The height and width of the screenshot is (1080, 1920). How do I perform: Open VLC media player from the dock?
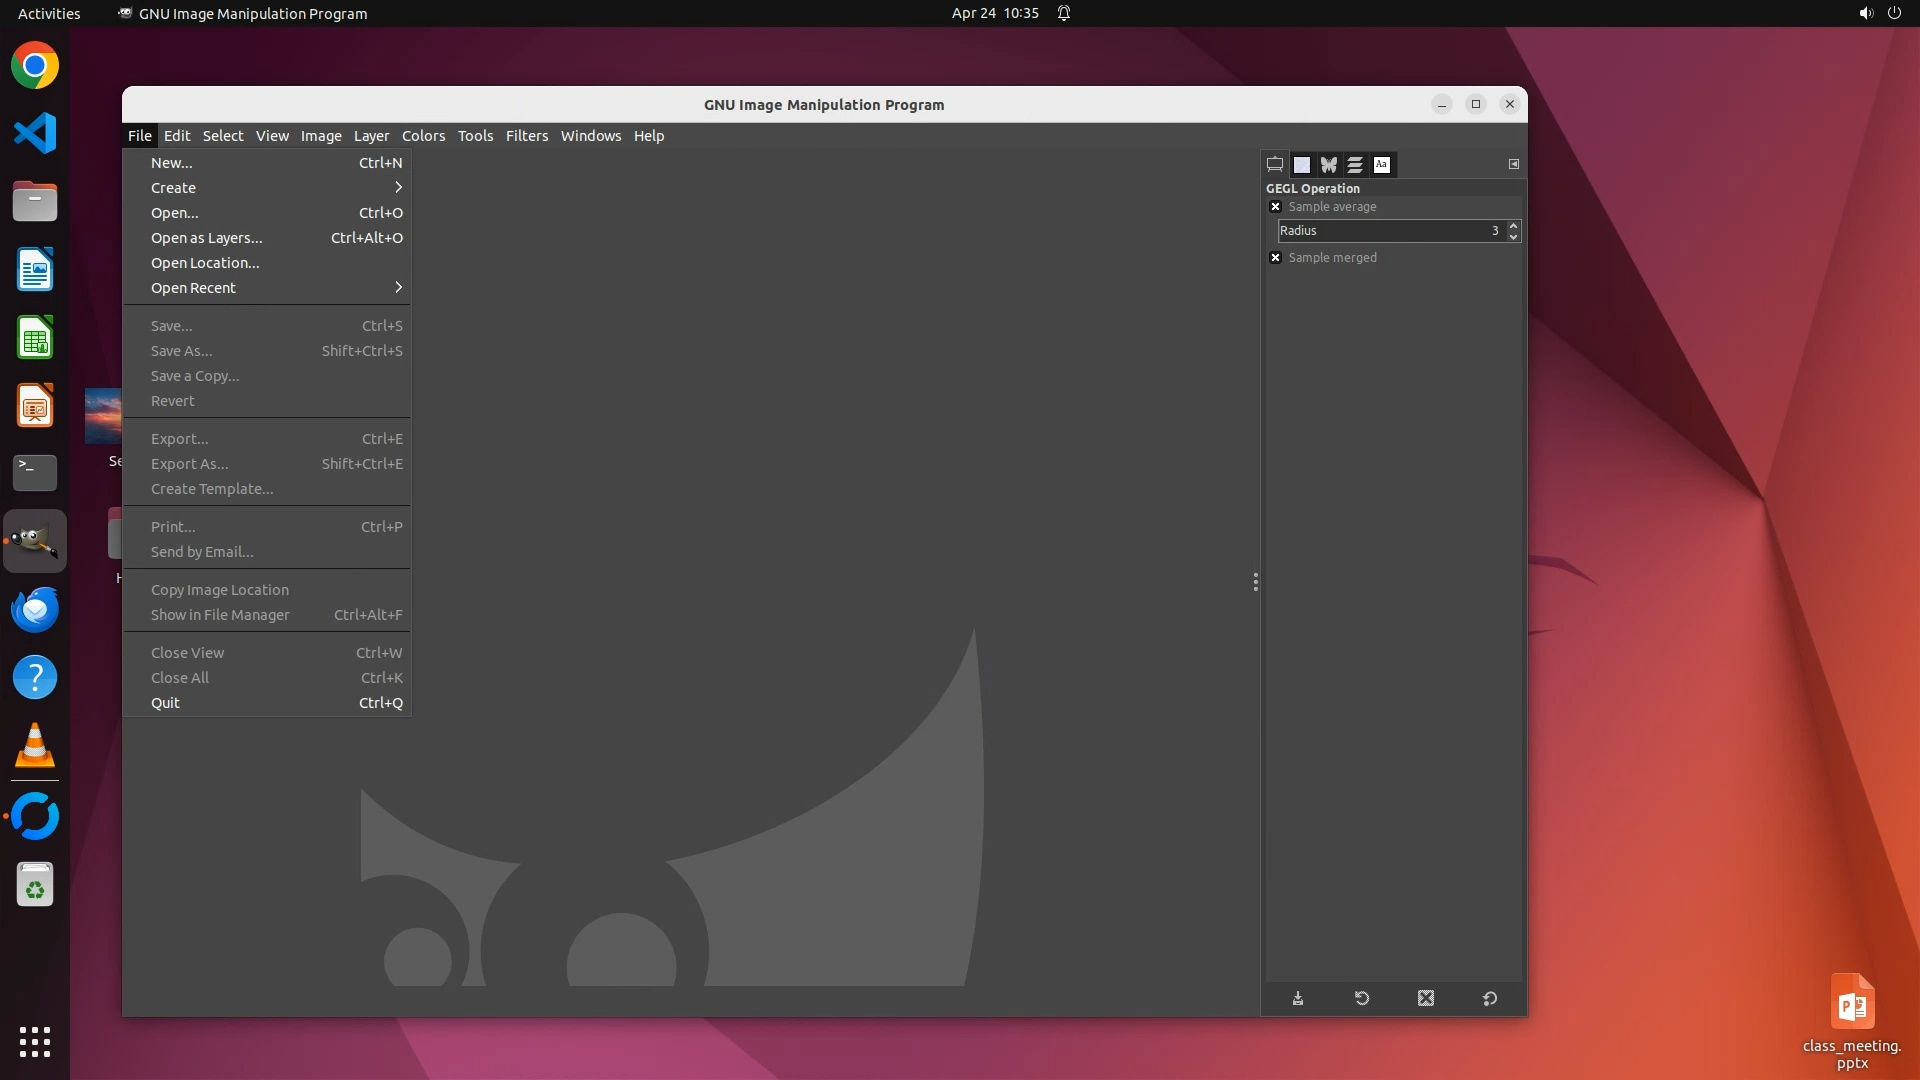(x=35, y=746)
